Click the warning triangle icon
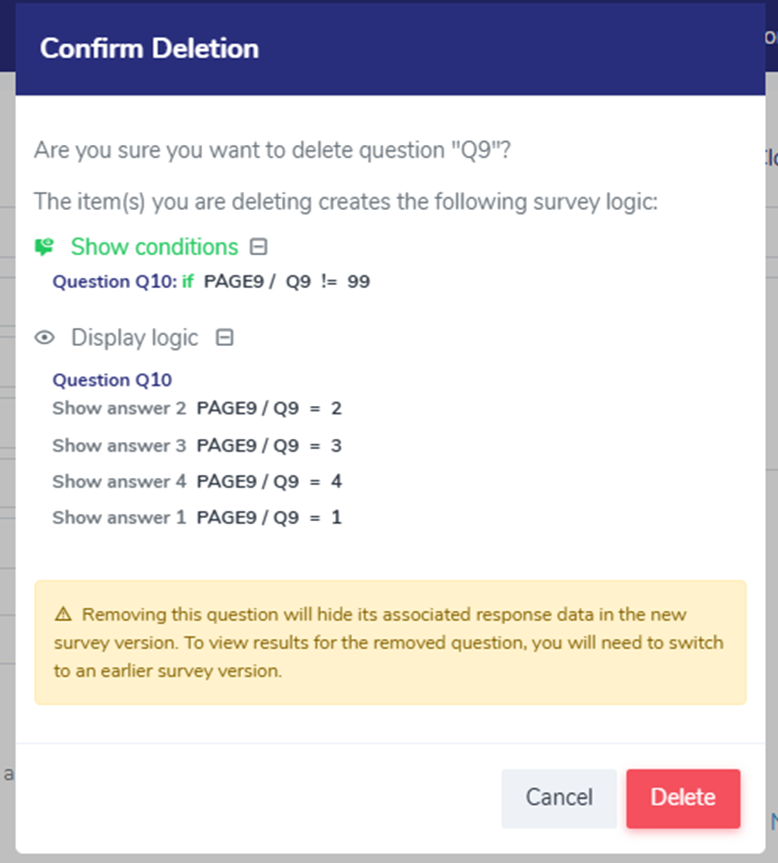The height and width of the screenshot is (863, 778). pyautogui.click(x=63, y=614)
